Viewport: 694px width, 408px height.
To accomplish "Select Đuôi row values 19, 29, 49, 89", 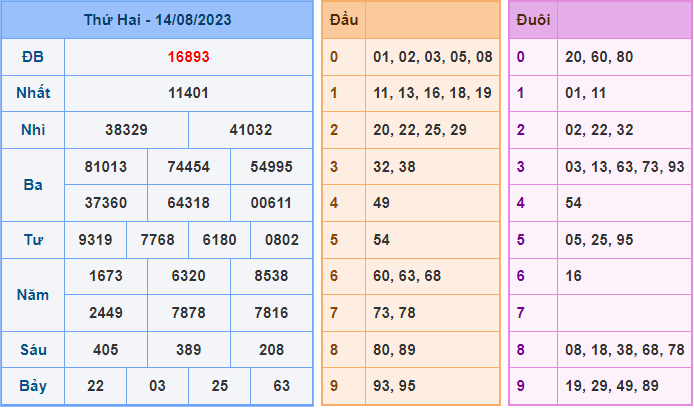I will pos(612,386).
